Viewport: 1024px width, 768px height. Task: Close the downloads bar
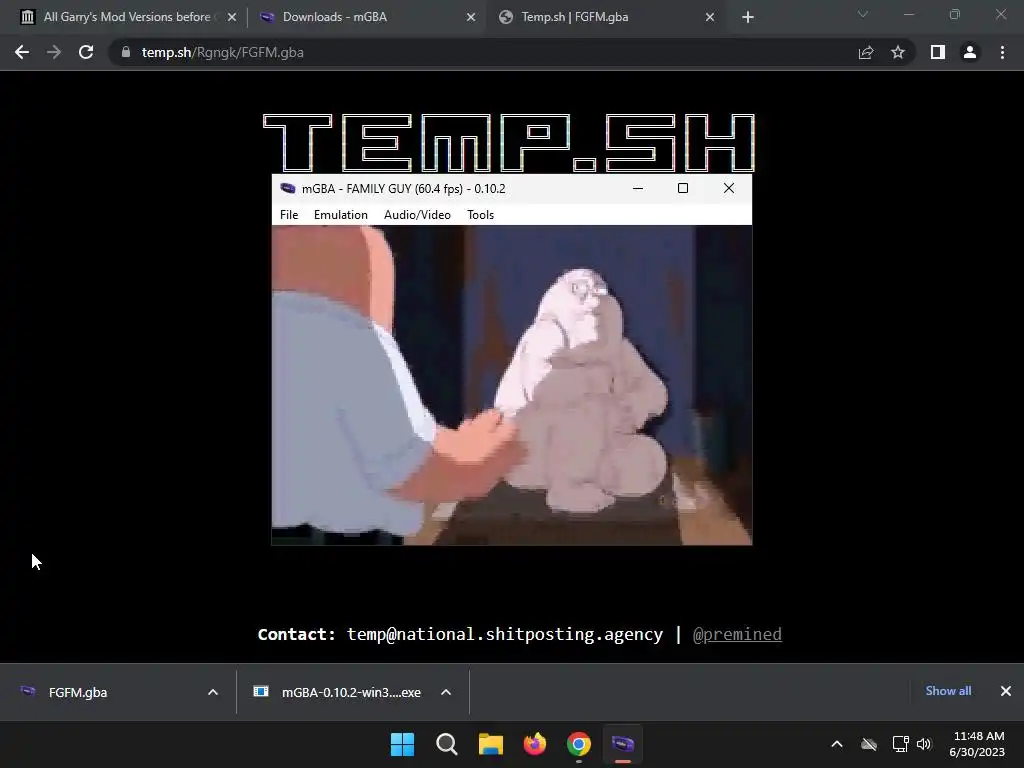coord(1006,691)
